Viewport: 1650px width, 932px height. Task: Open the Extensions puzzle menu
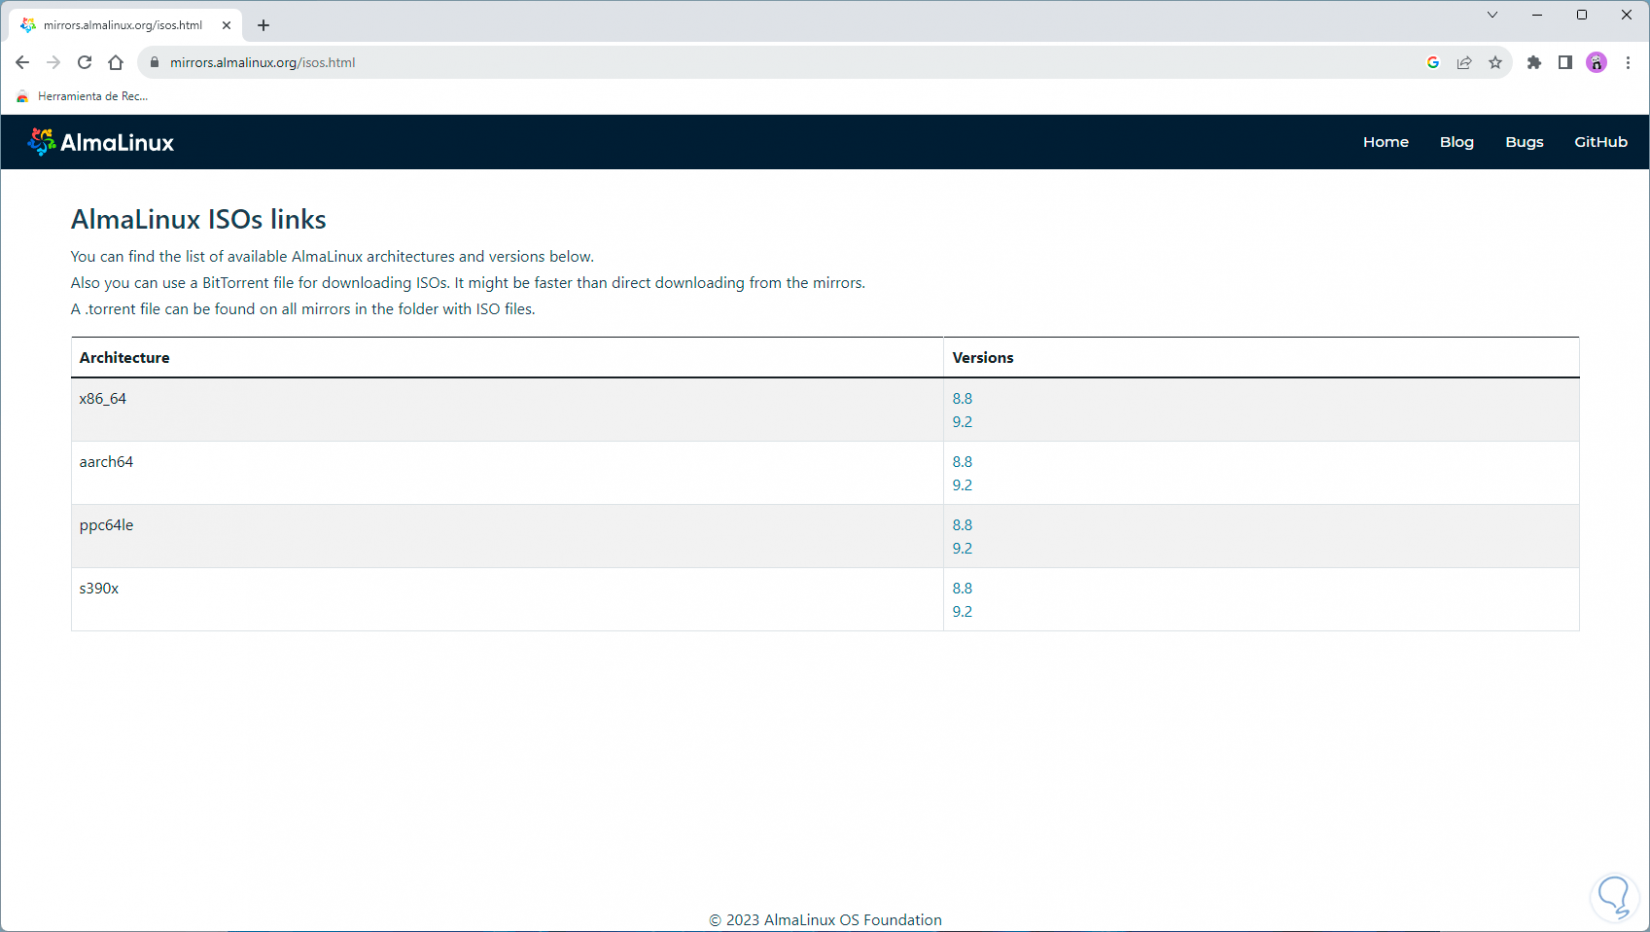1534,62
